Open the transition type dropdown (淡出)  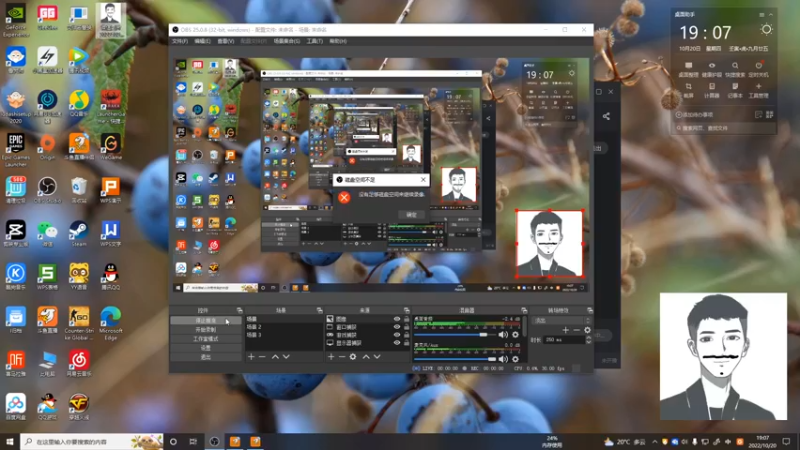pyautogui.click(x=561, y=320)
